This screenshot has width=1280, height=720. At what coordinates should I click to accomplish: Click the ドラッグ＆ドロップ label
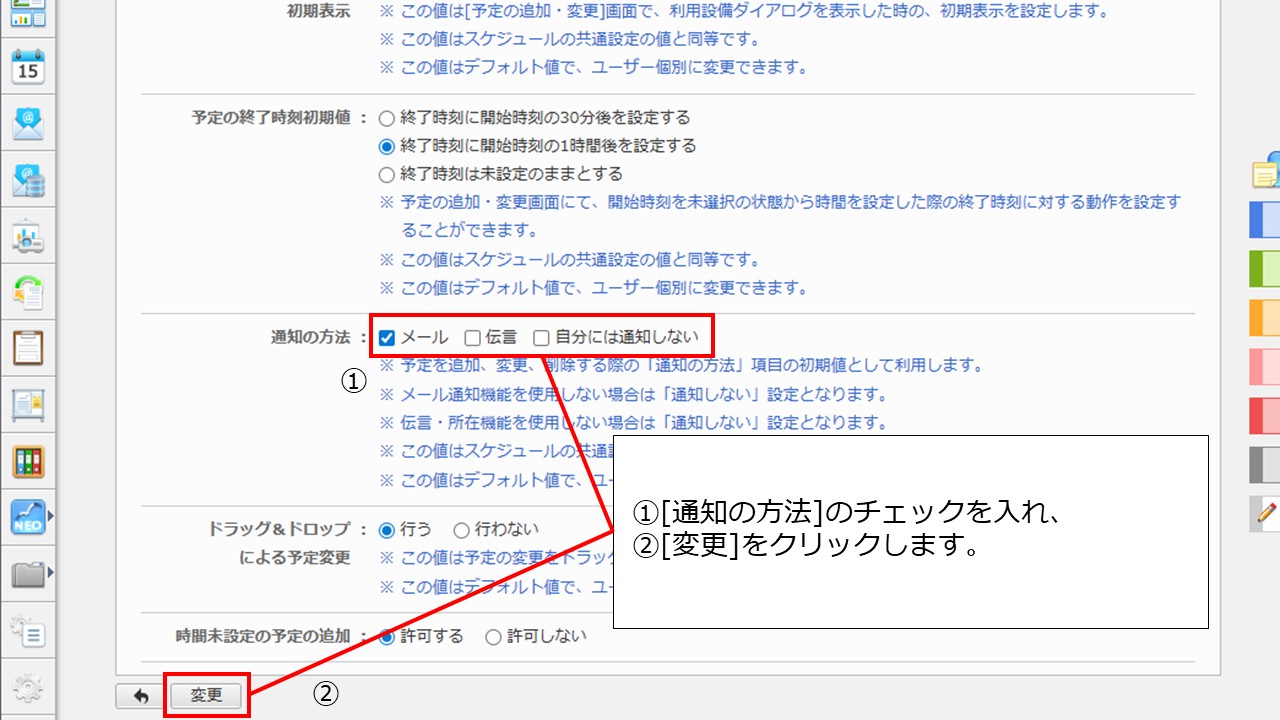[279, 530]
